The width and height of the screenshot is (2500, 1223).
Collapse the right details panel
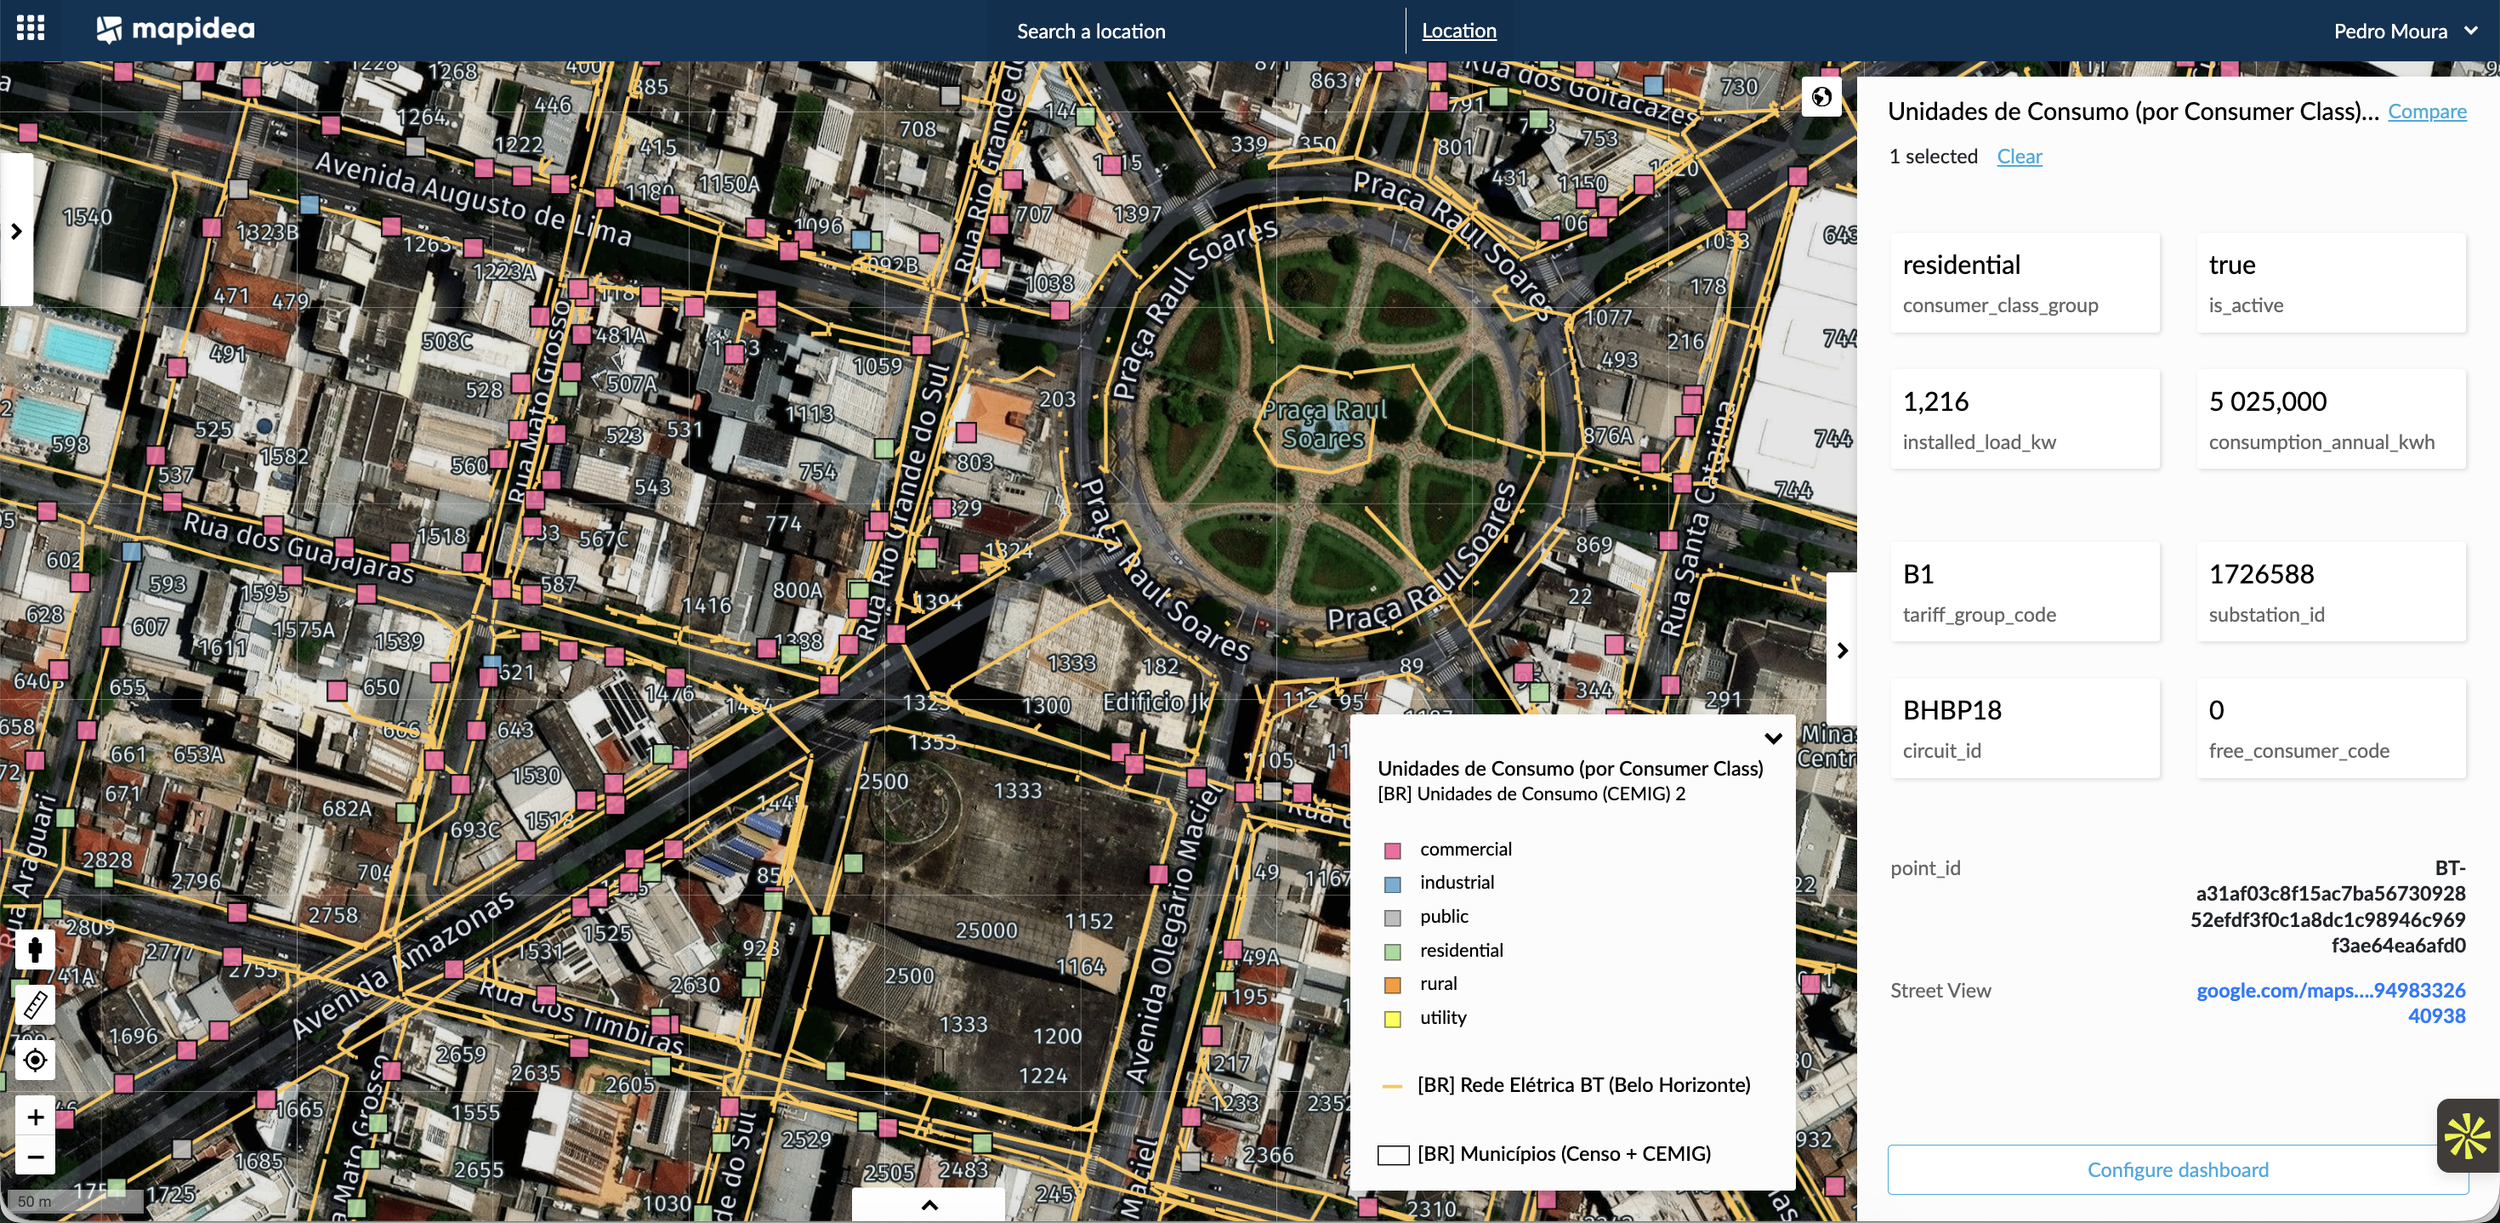tap(1842, 650)
